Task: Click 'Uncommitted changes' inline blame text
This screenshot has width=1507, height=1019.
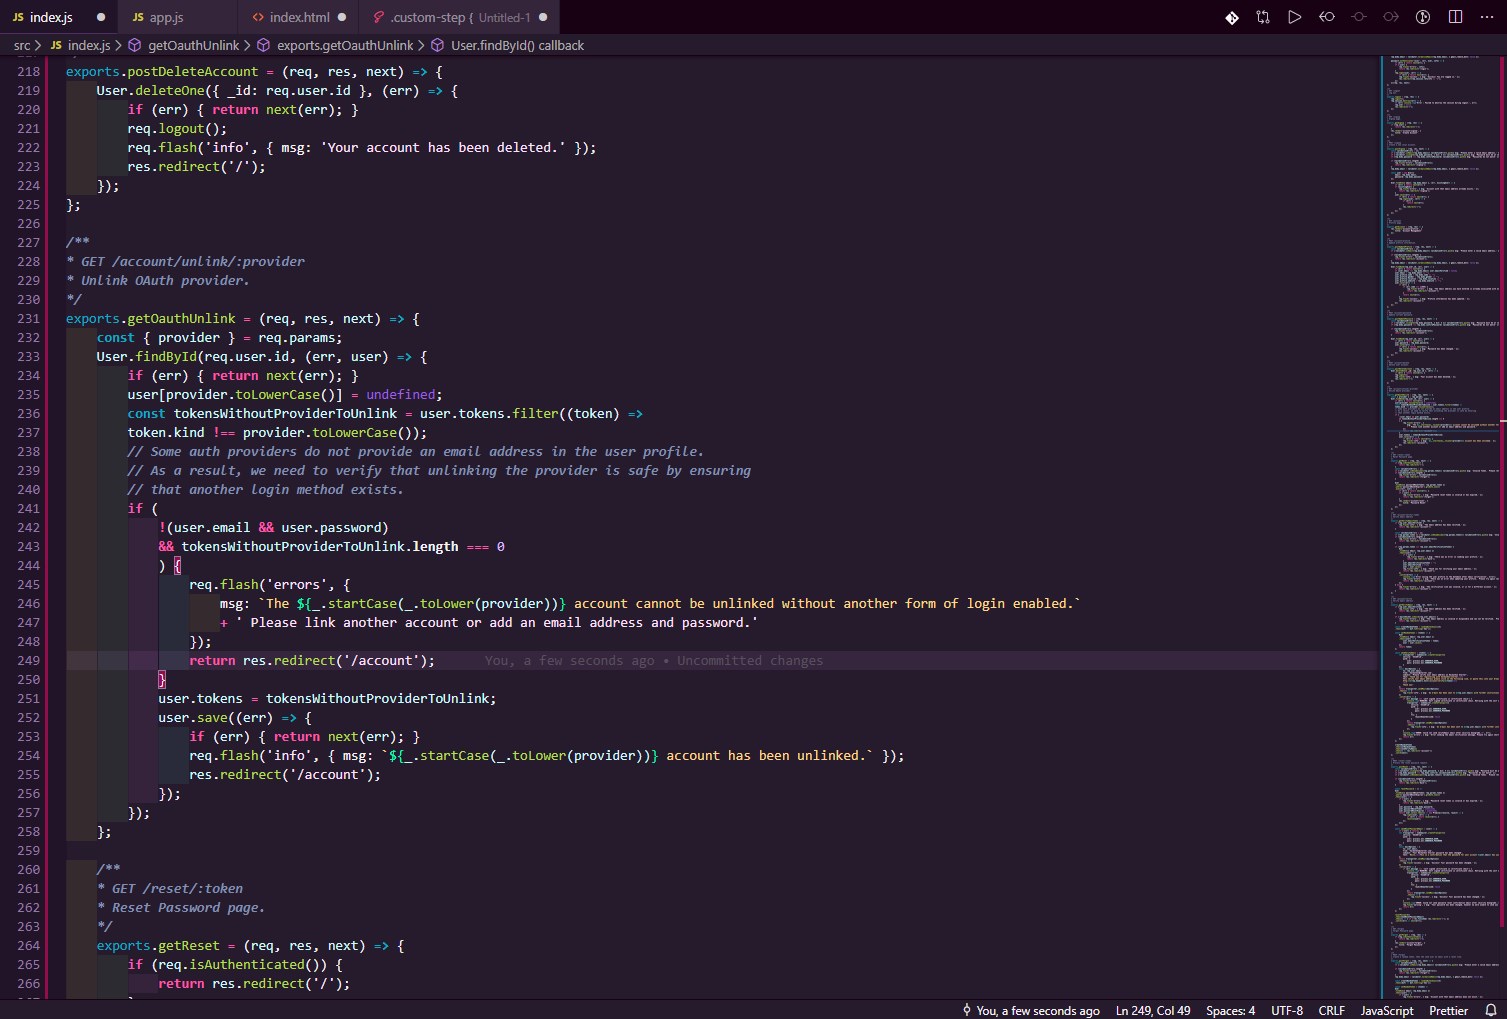Action: [750, 660]
